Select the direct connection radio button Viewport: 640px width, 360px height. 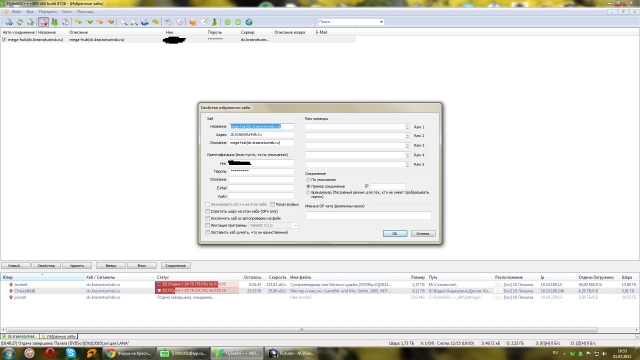click(x=309, y=186)
